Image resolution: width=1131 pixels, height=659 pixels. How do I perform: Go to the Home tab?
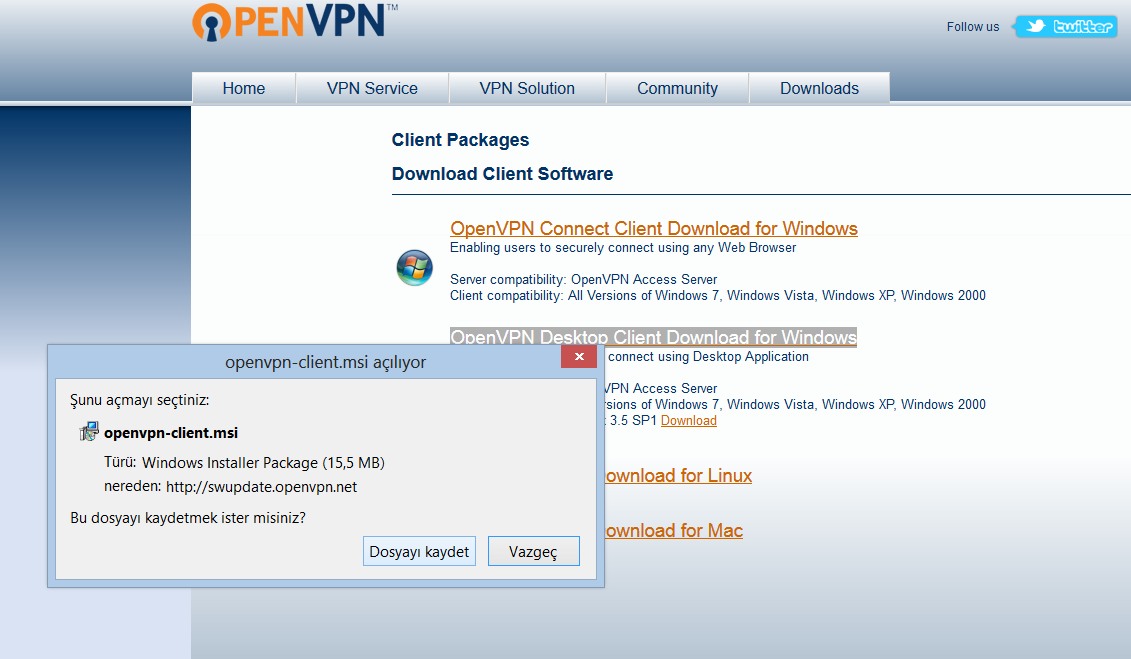coord(244,88)
